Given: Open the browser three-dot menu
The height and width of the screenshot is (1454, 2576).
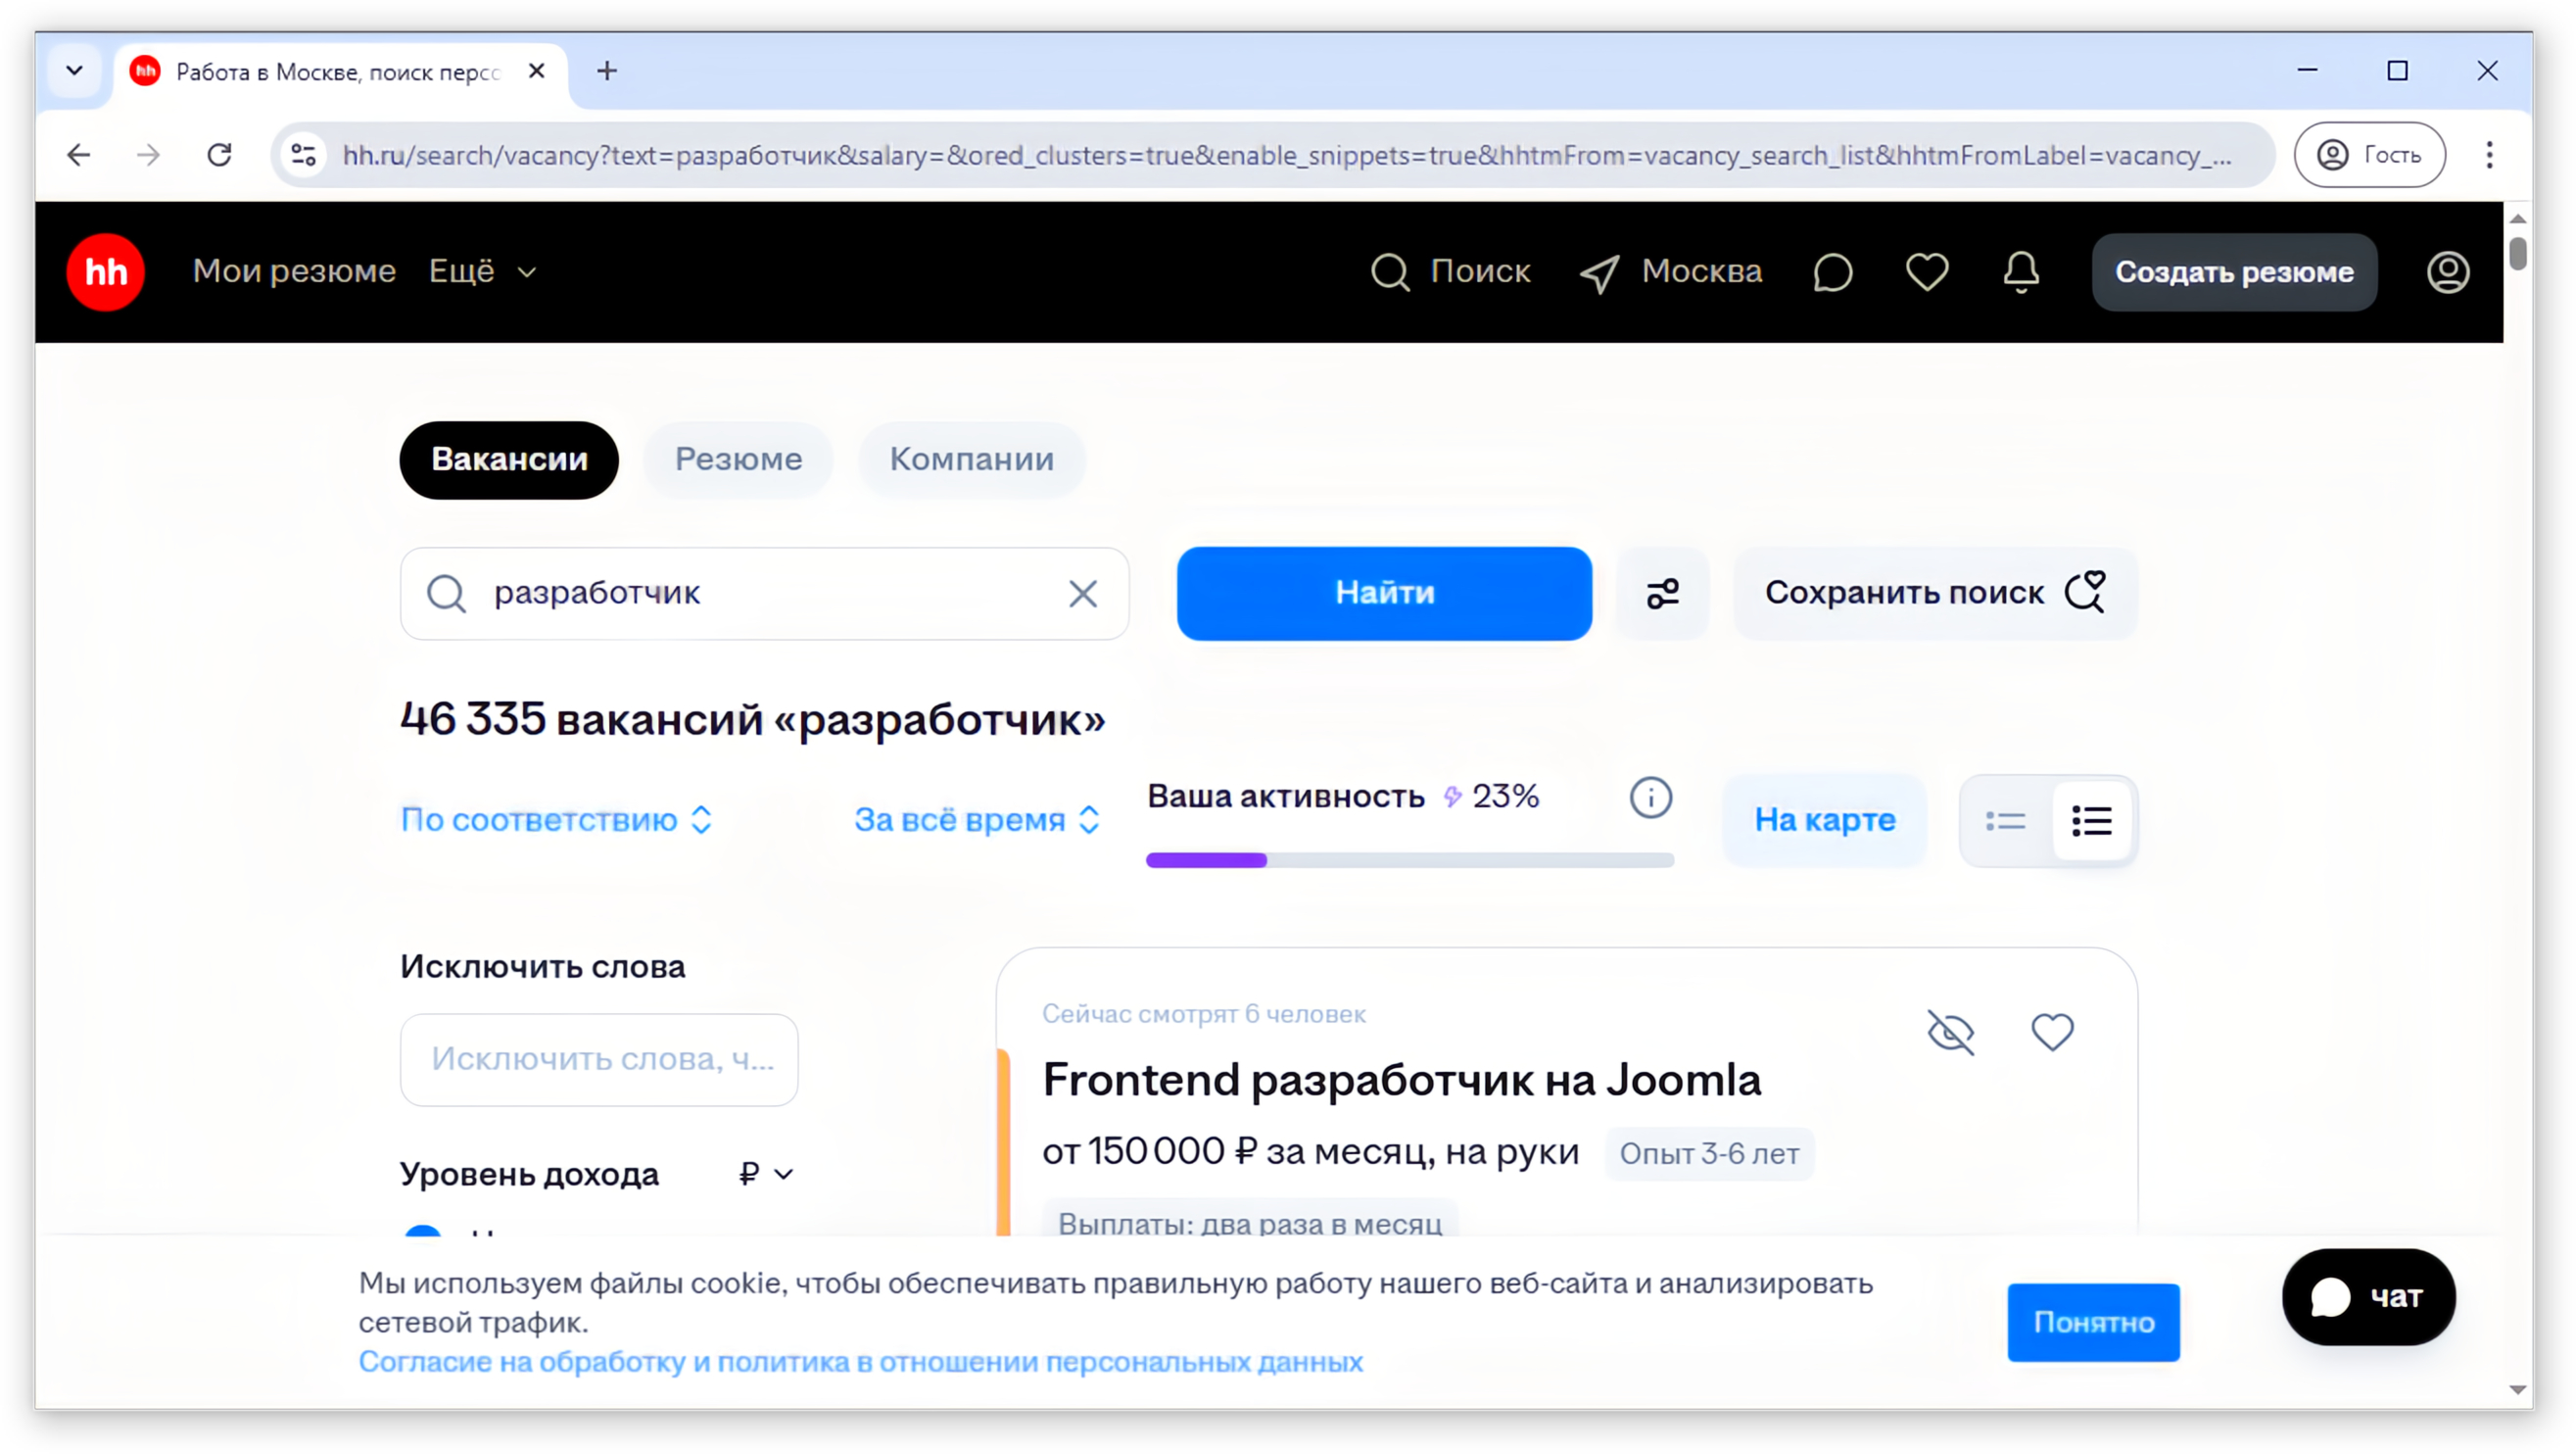Looking at the screenshot, I should tap(2489, 155).
